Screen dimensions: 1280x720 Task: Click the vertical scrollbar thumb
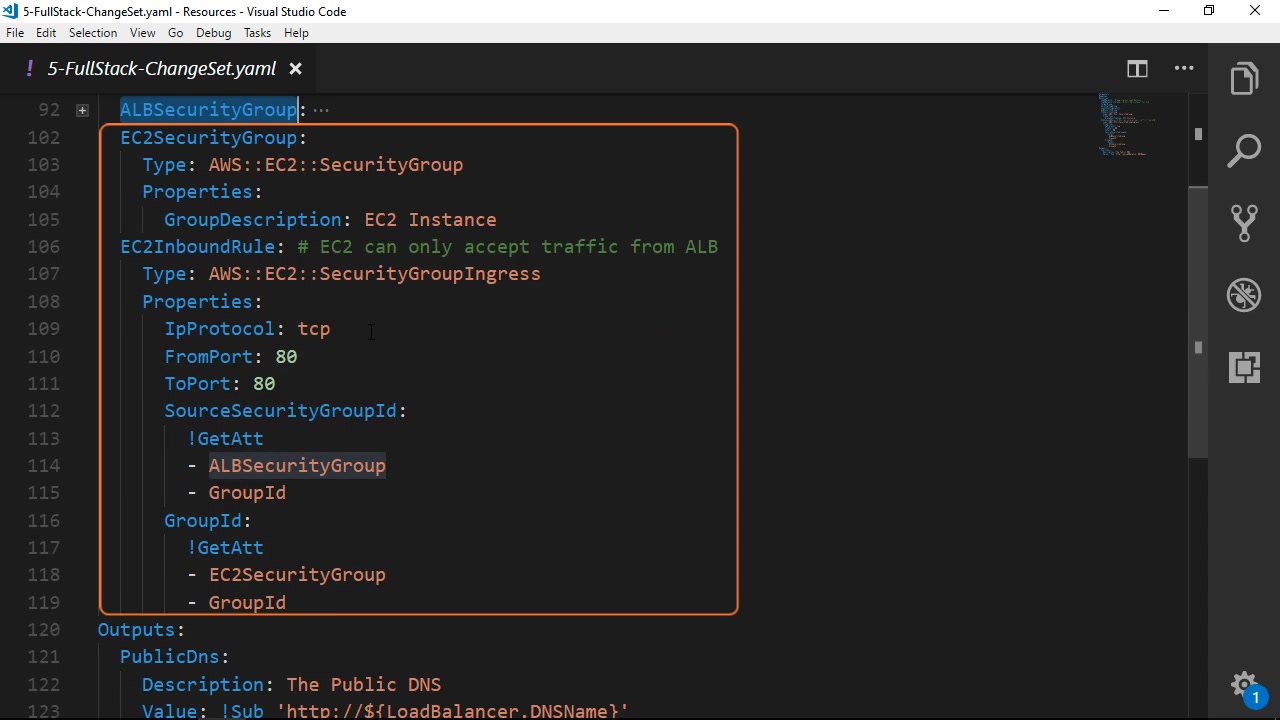(x=1198, y=320)
